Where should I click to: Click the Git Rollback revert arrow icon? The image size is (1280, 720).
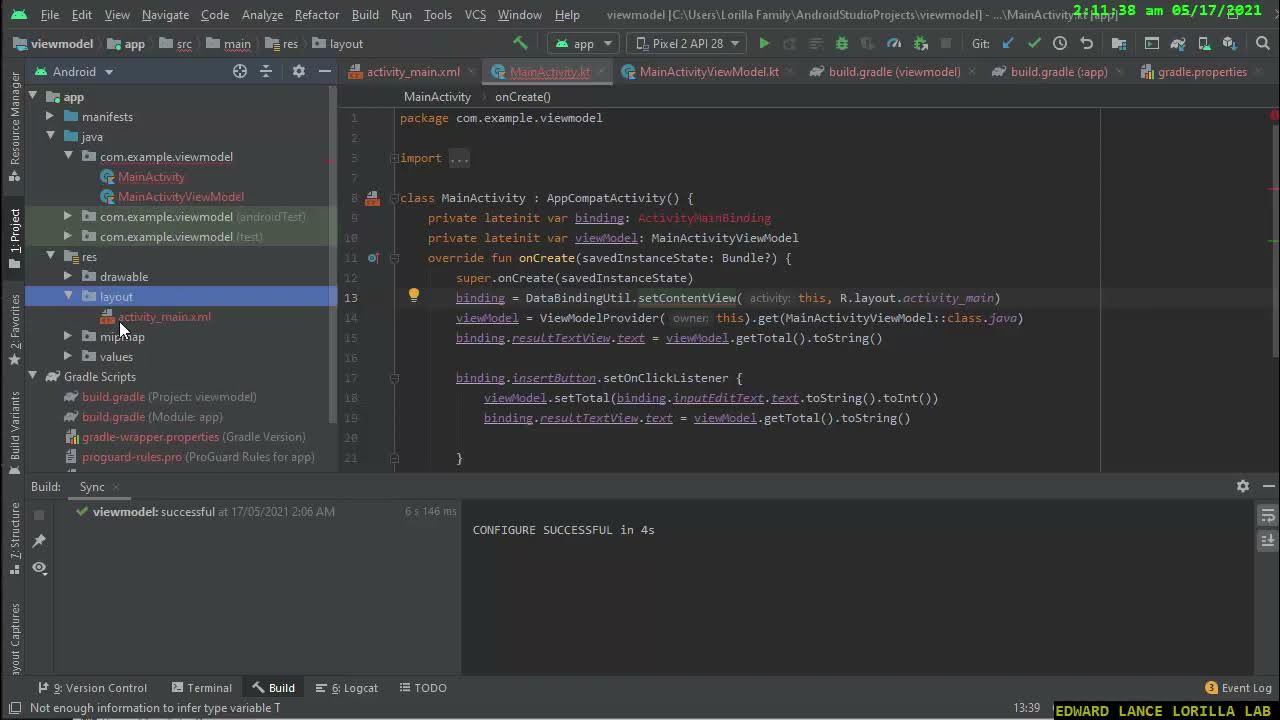(1086, 43)
